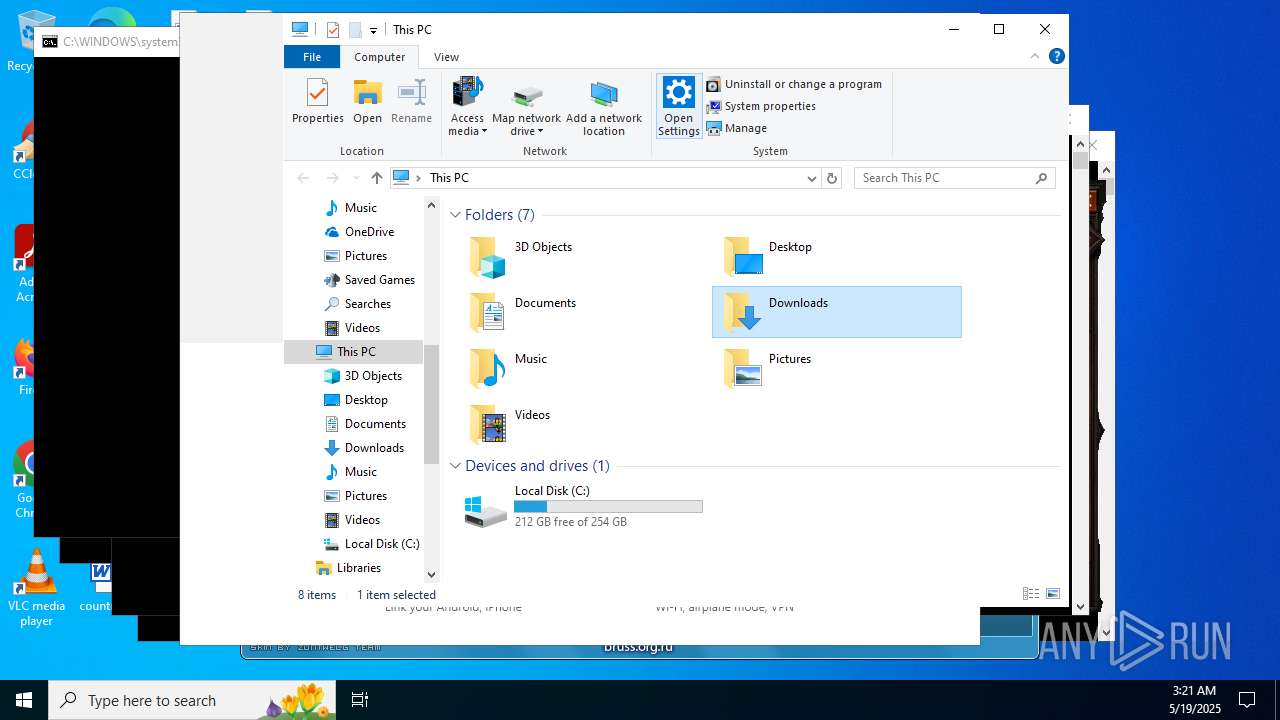Click the Search This PC field
Viewport: 1280px width, 720px height.
(955, 178)
